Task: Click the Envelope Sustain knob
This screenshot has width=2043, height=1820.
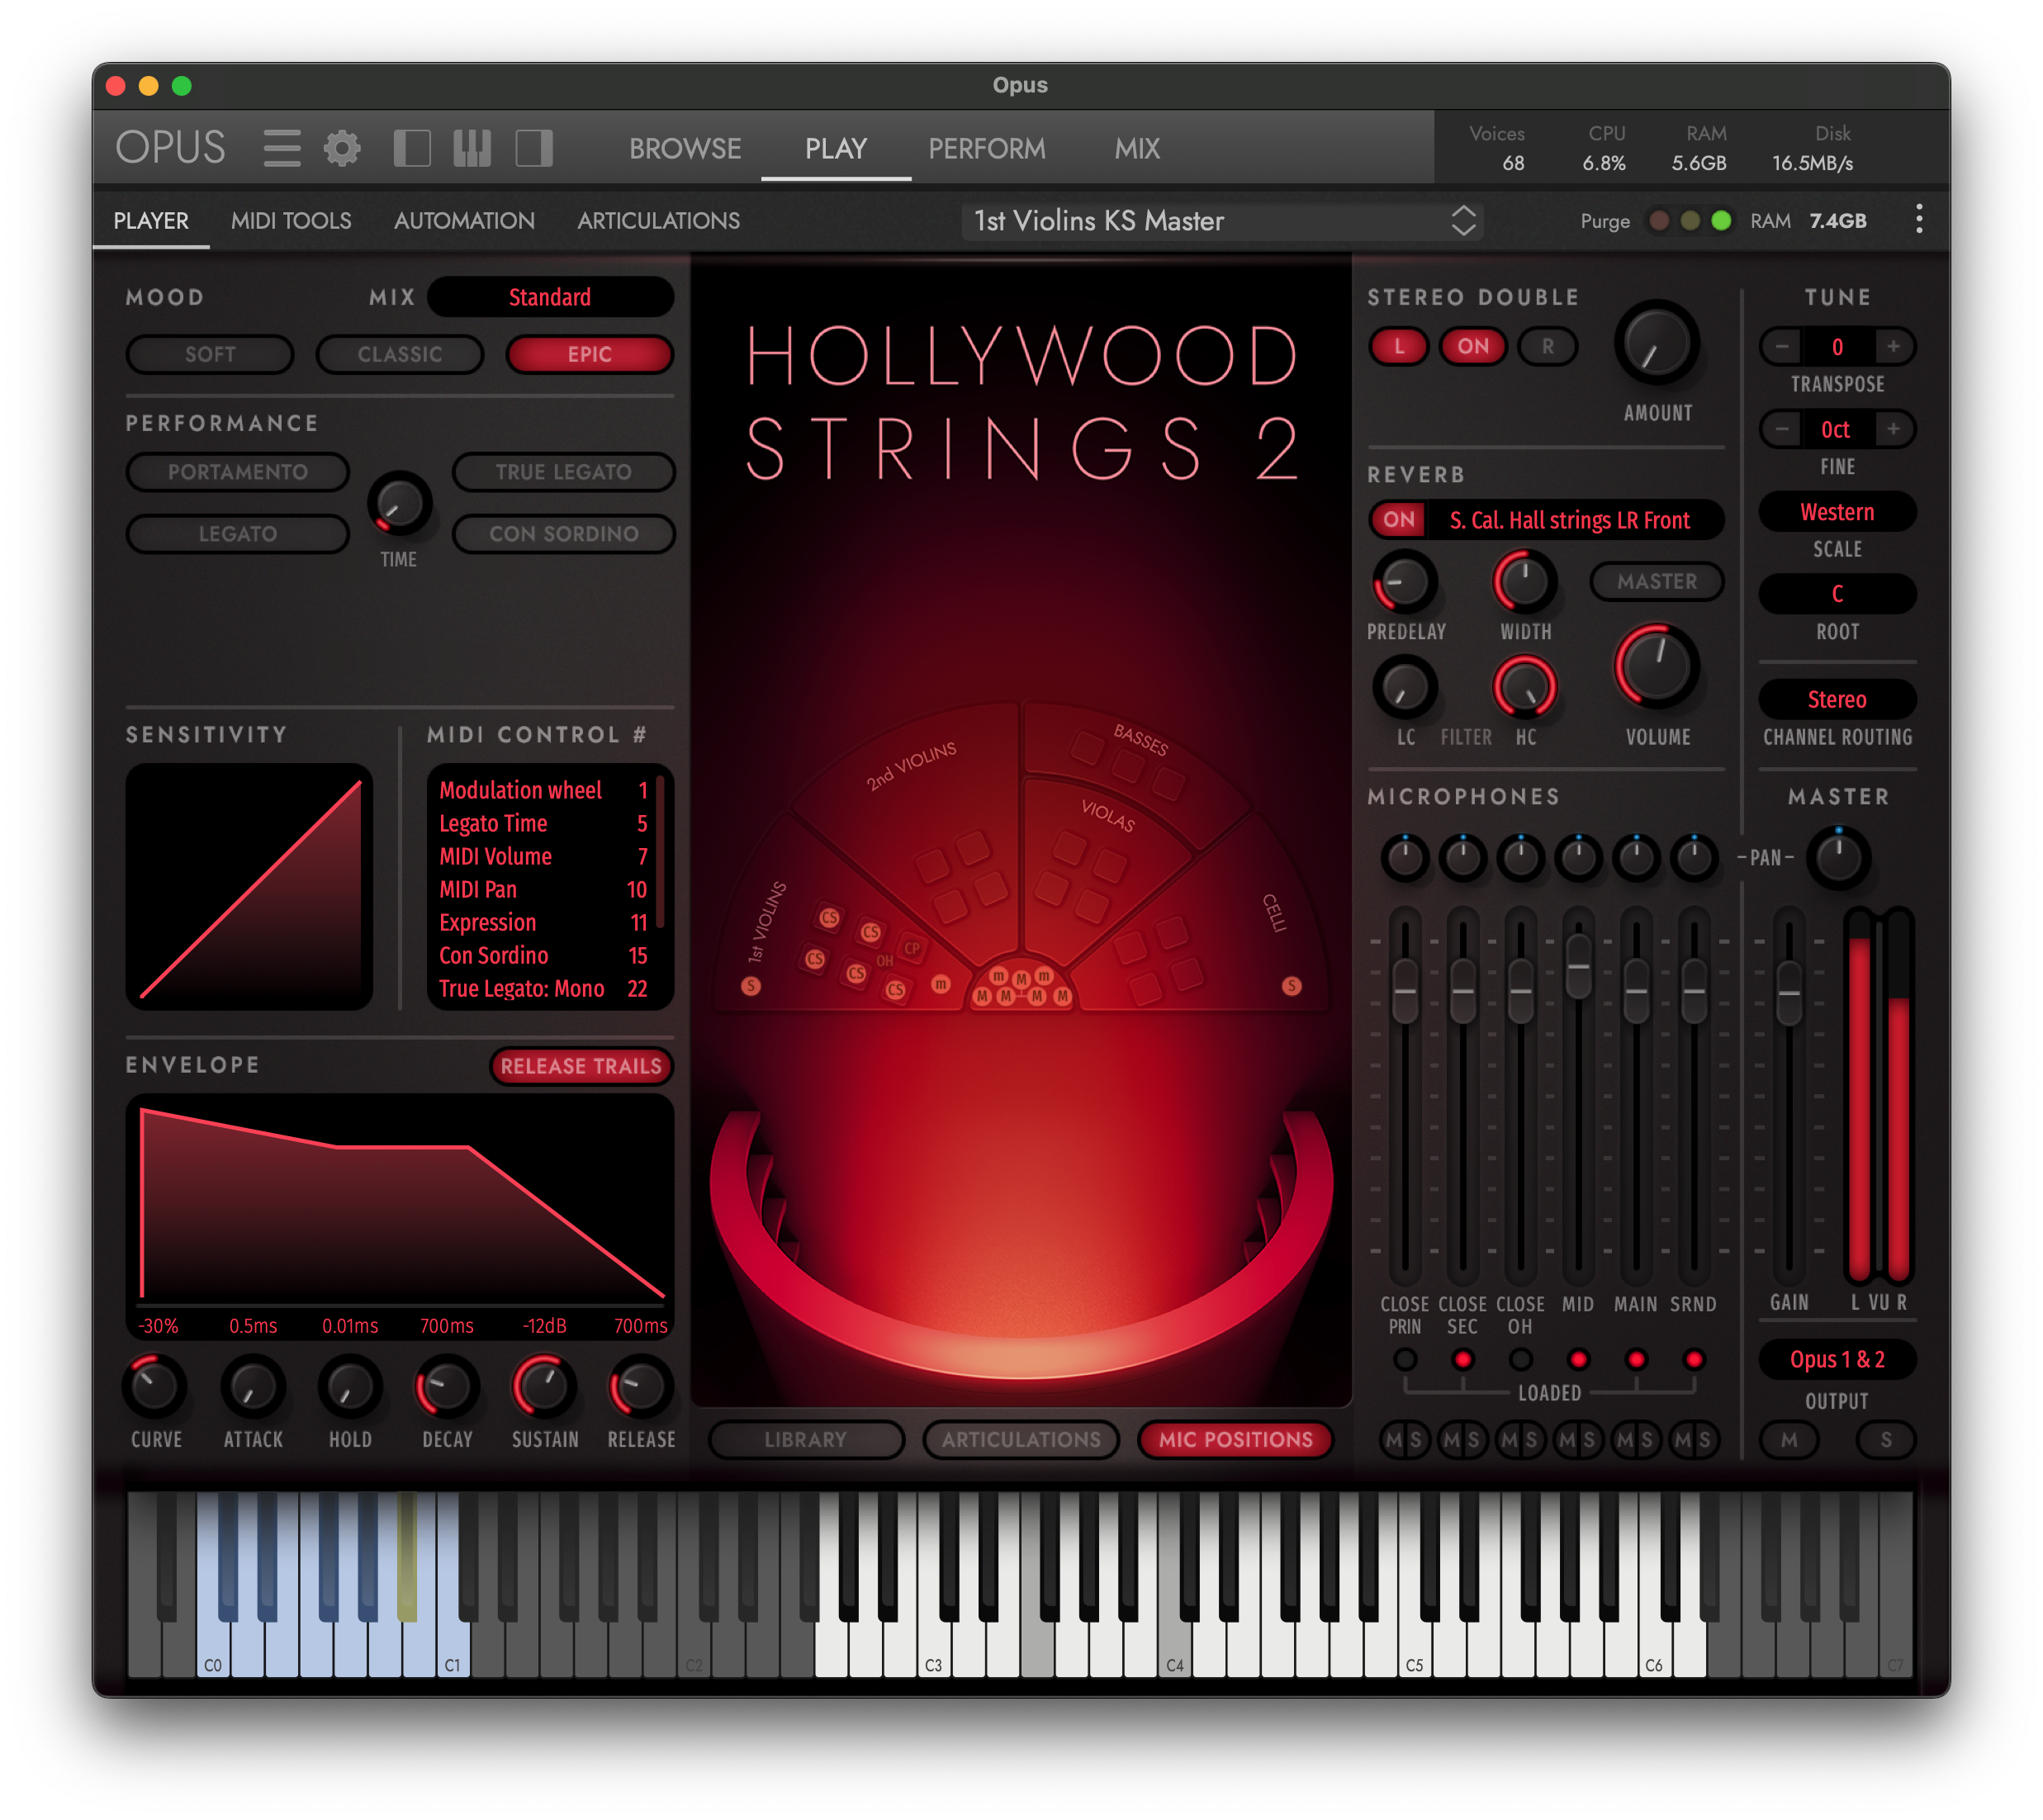Action: [x=543, y=1387]
